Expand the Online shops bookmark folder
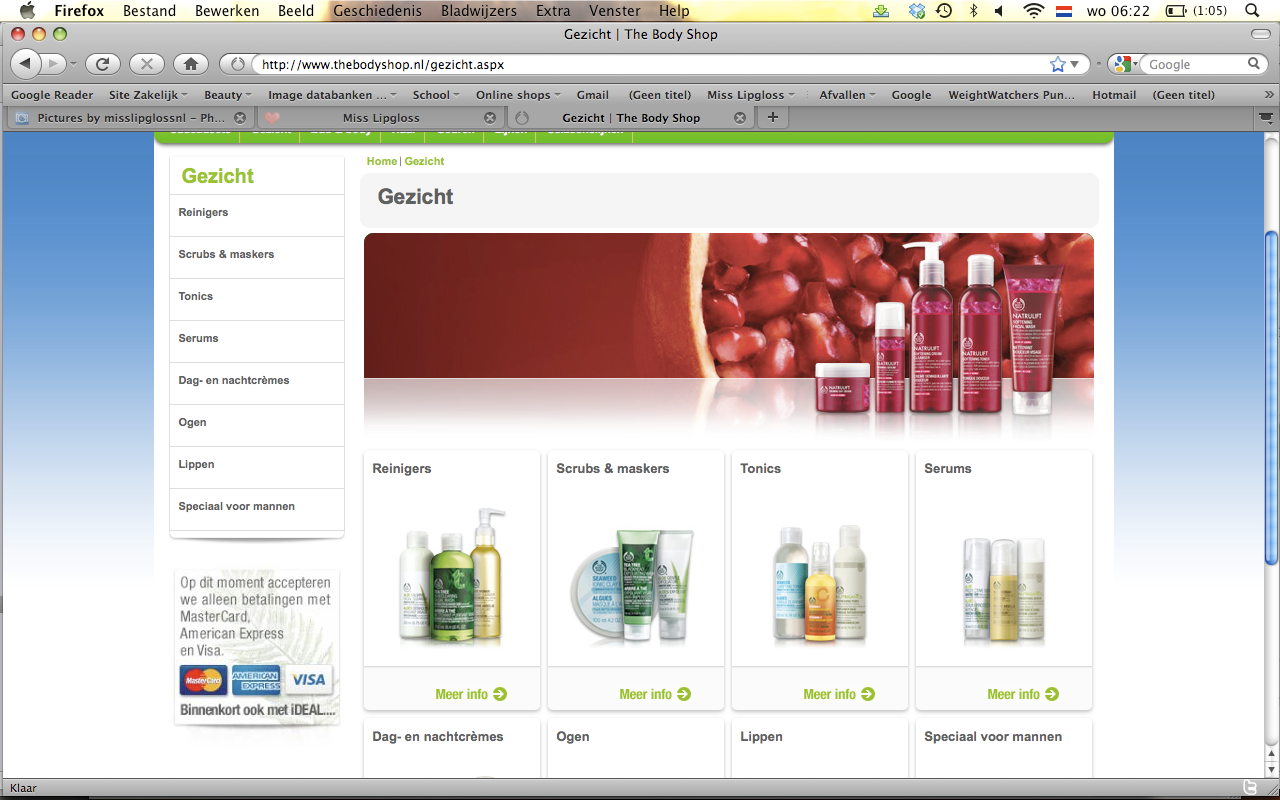The height and width of the screenshot is (800, 1280). click(x=518, y=95)
